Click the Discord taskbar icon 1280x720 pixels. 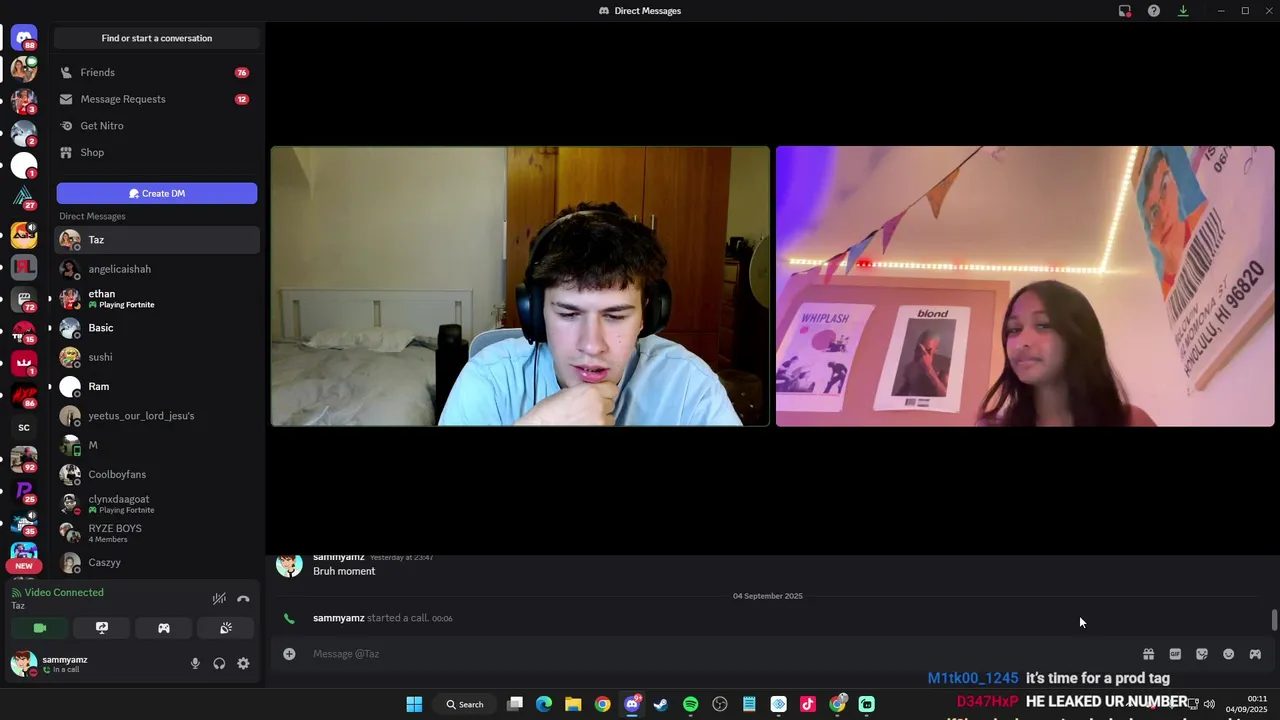pyautogui.click(x=632, y=704)
